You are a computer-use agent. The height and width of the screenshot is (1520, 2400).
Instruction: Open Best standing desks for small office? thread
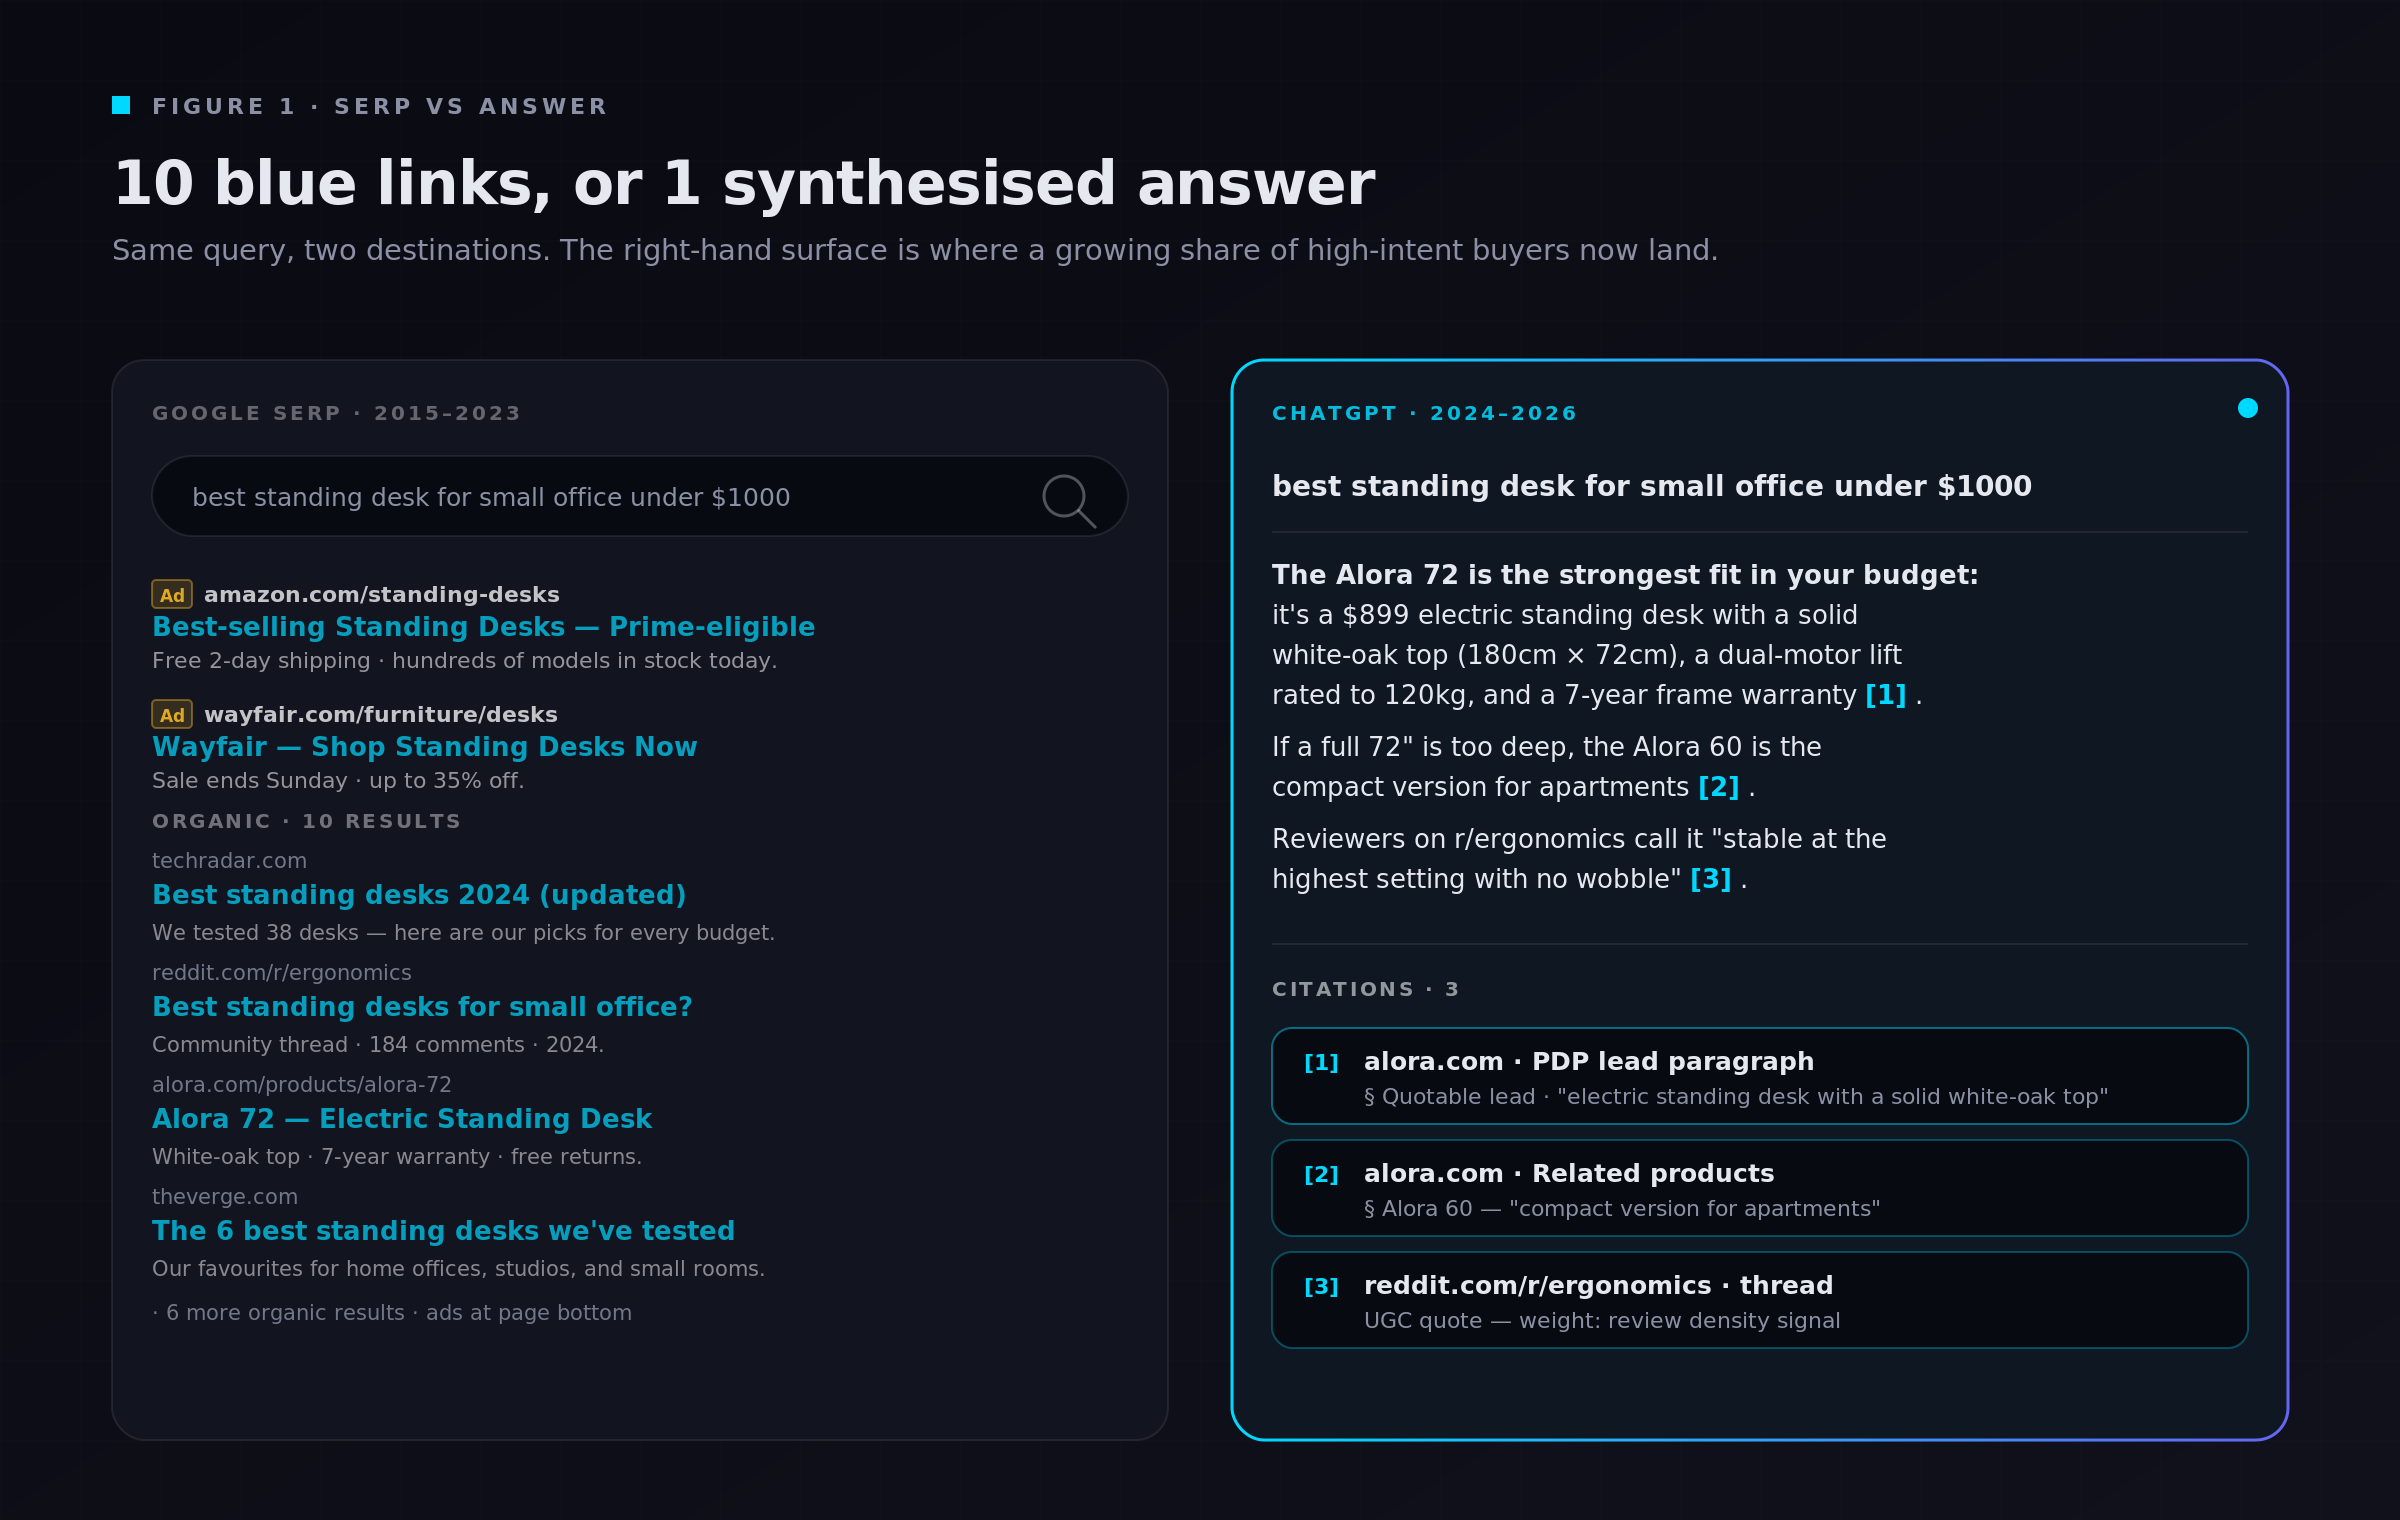click(422, 1007)
